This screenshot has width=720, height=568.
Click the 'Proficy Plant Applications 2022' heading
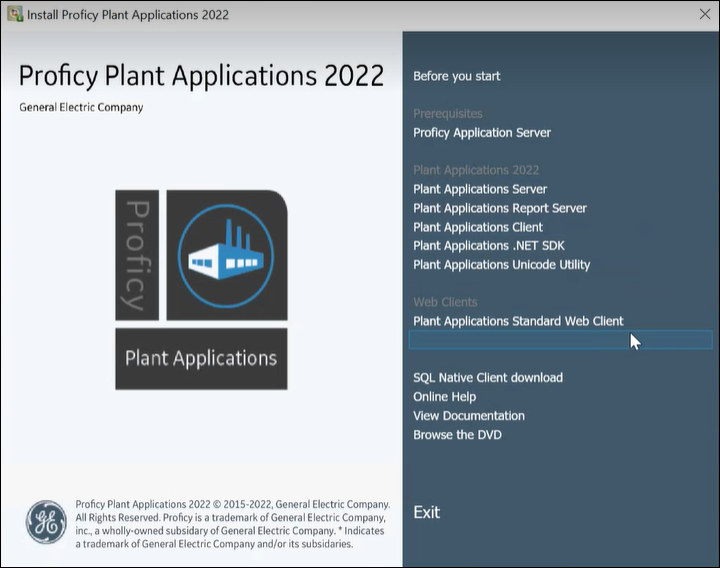[x=201, y=76]
